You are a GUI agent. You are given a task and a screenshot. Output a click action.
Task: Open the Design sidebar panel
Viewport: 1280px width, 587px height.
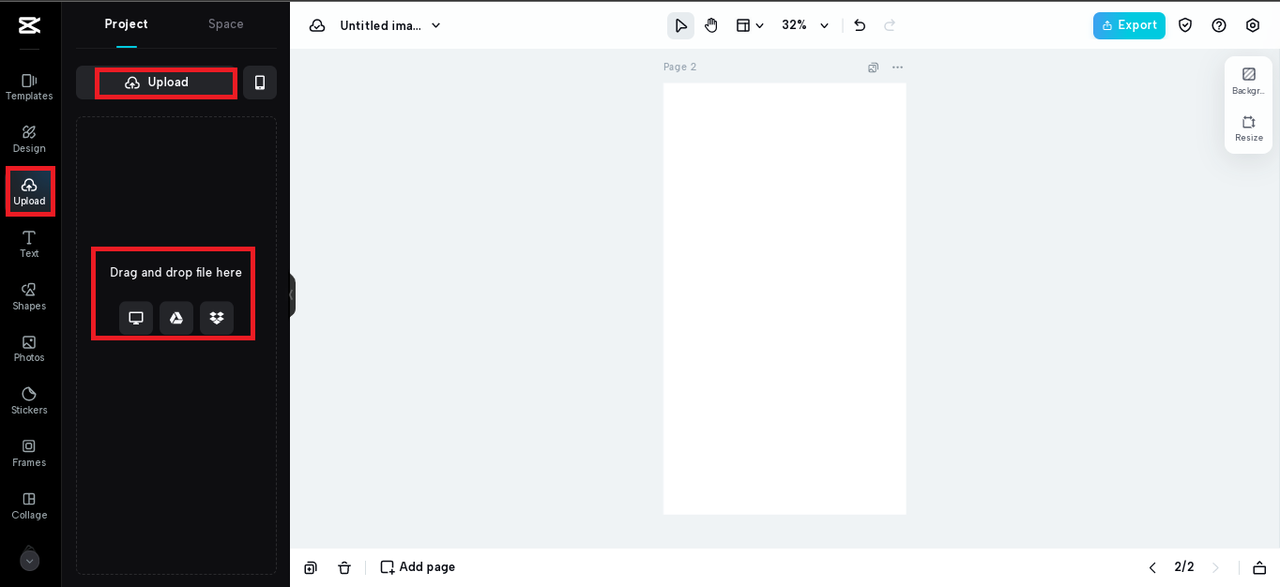tap(29, 139)
